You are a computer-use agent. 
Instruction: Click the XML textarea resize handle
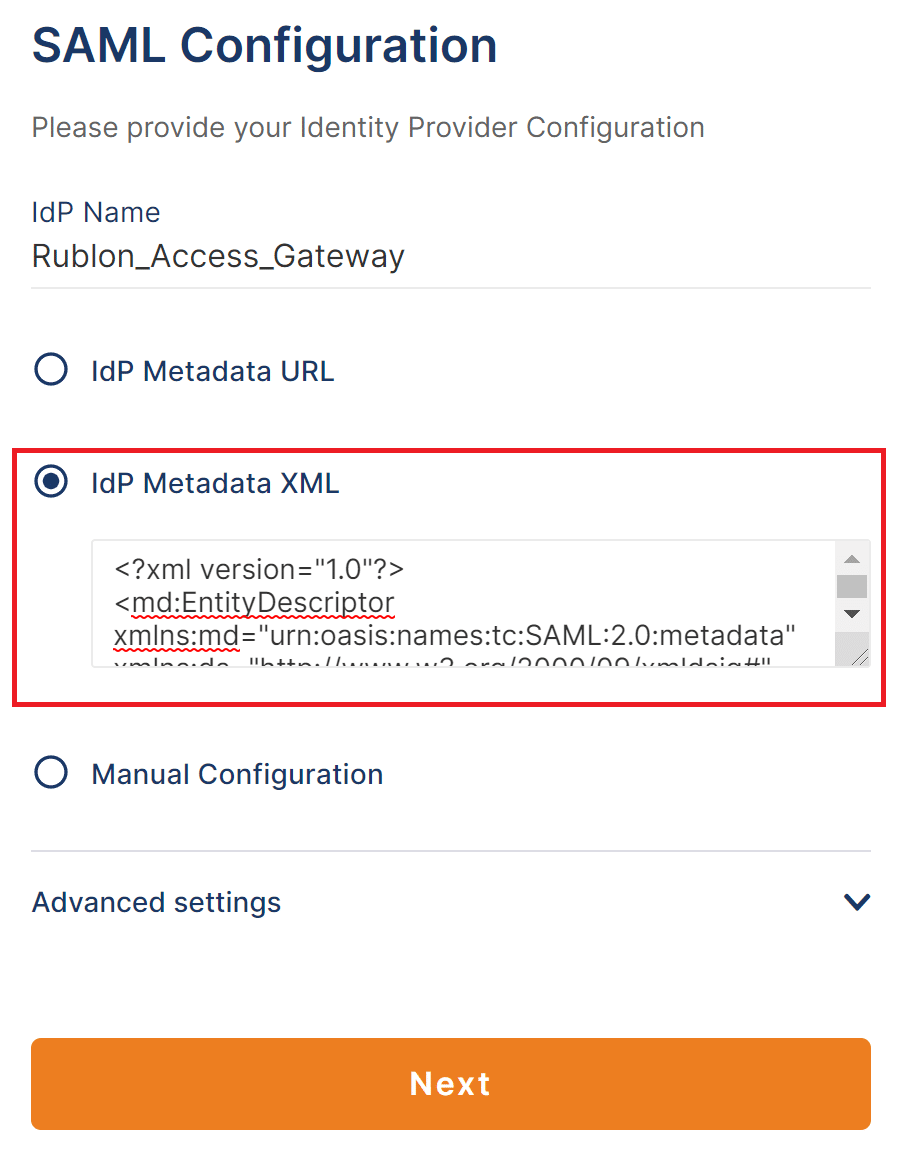[x=859, y=655]
